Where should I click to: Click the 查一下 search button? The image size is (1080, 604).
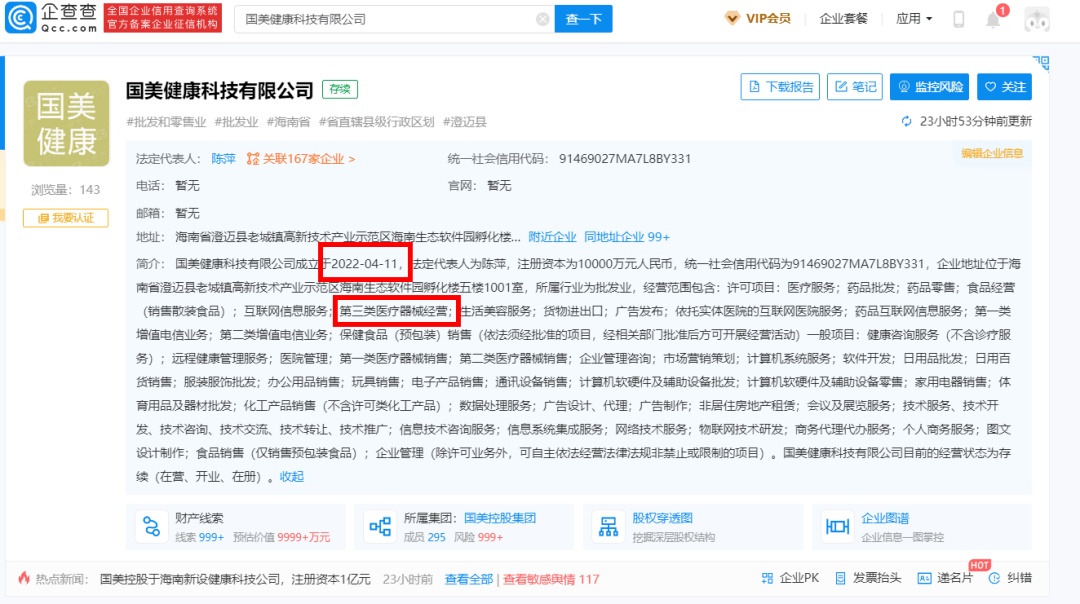point(584,19)
